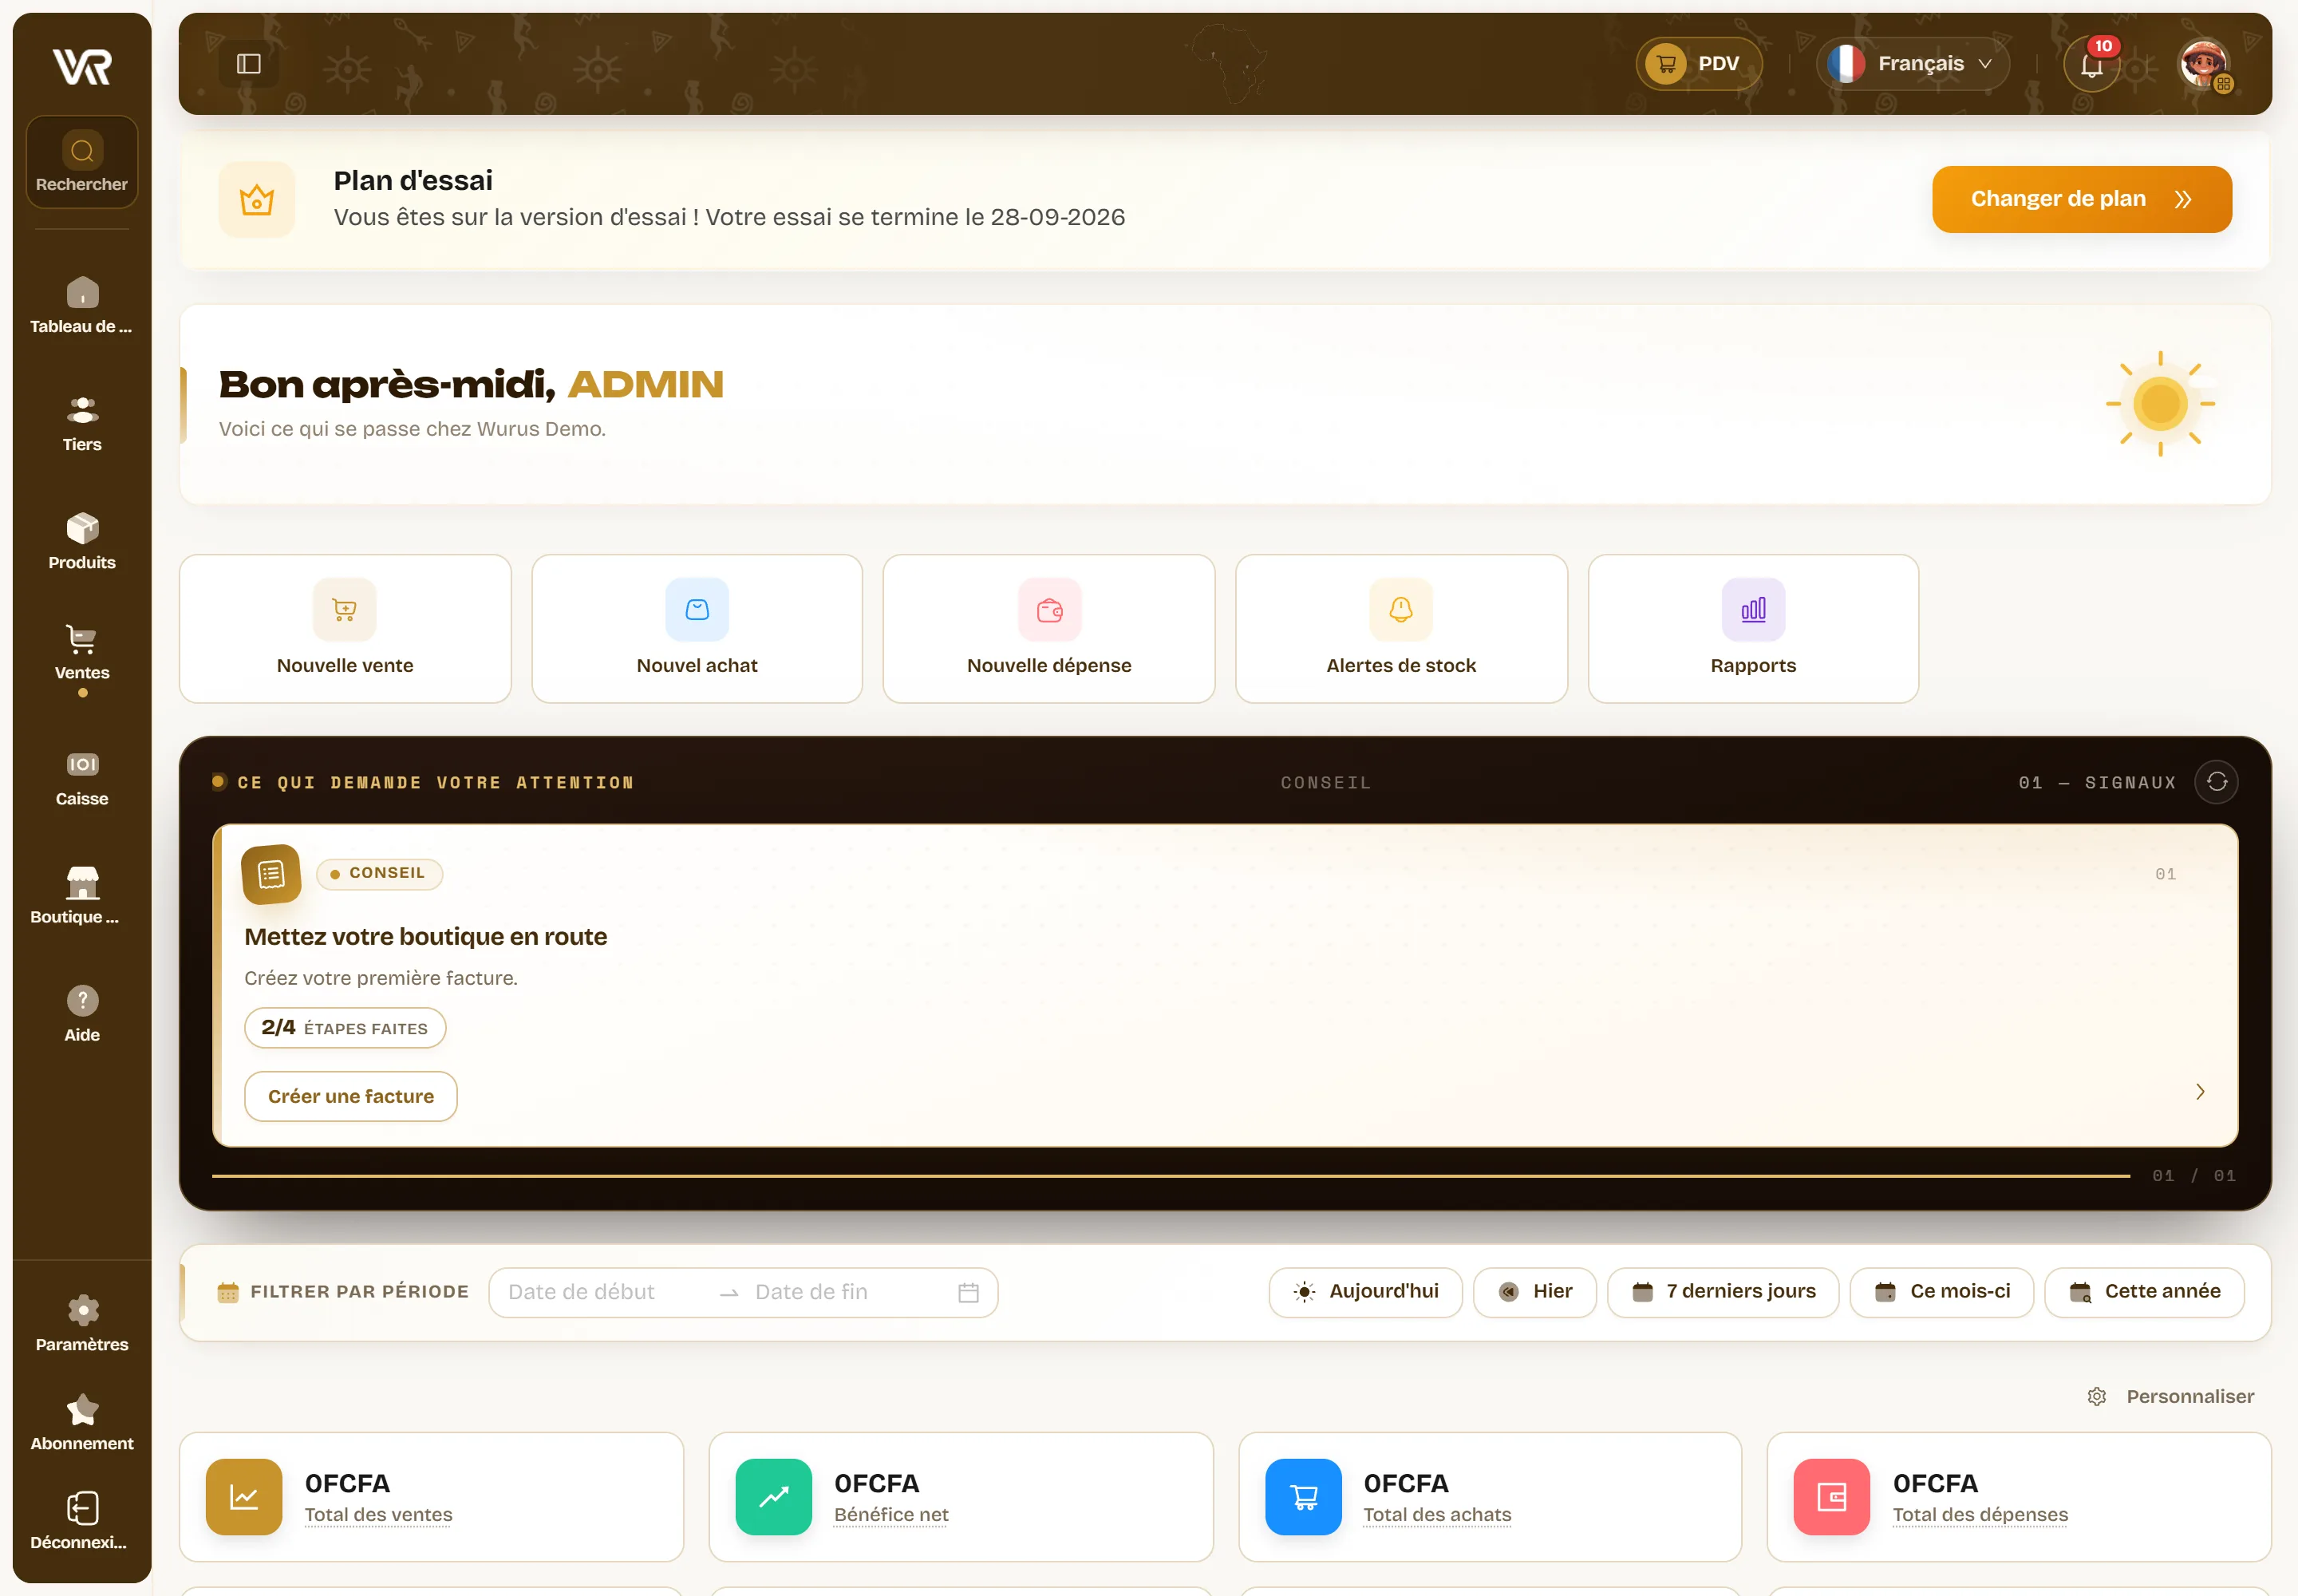Viewport: 2298px width, 1596px height.
Task: Open Caisse register icon in sidebar
Action: [82, 765]
